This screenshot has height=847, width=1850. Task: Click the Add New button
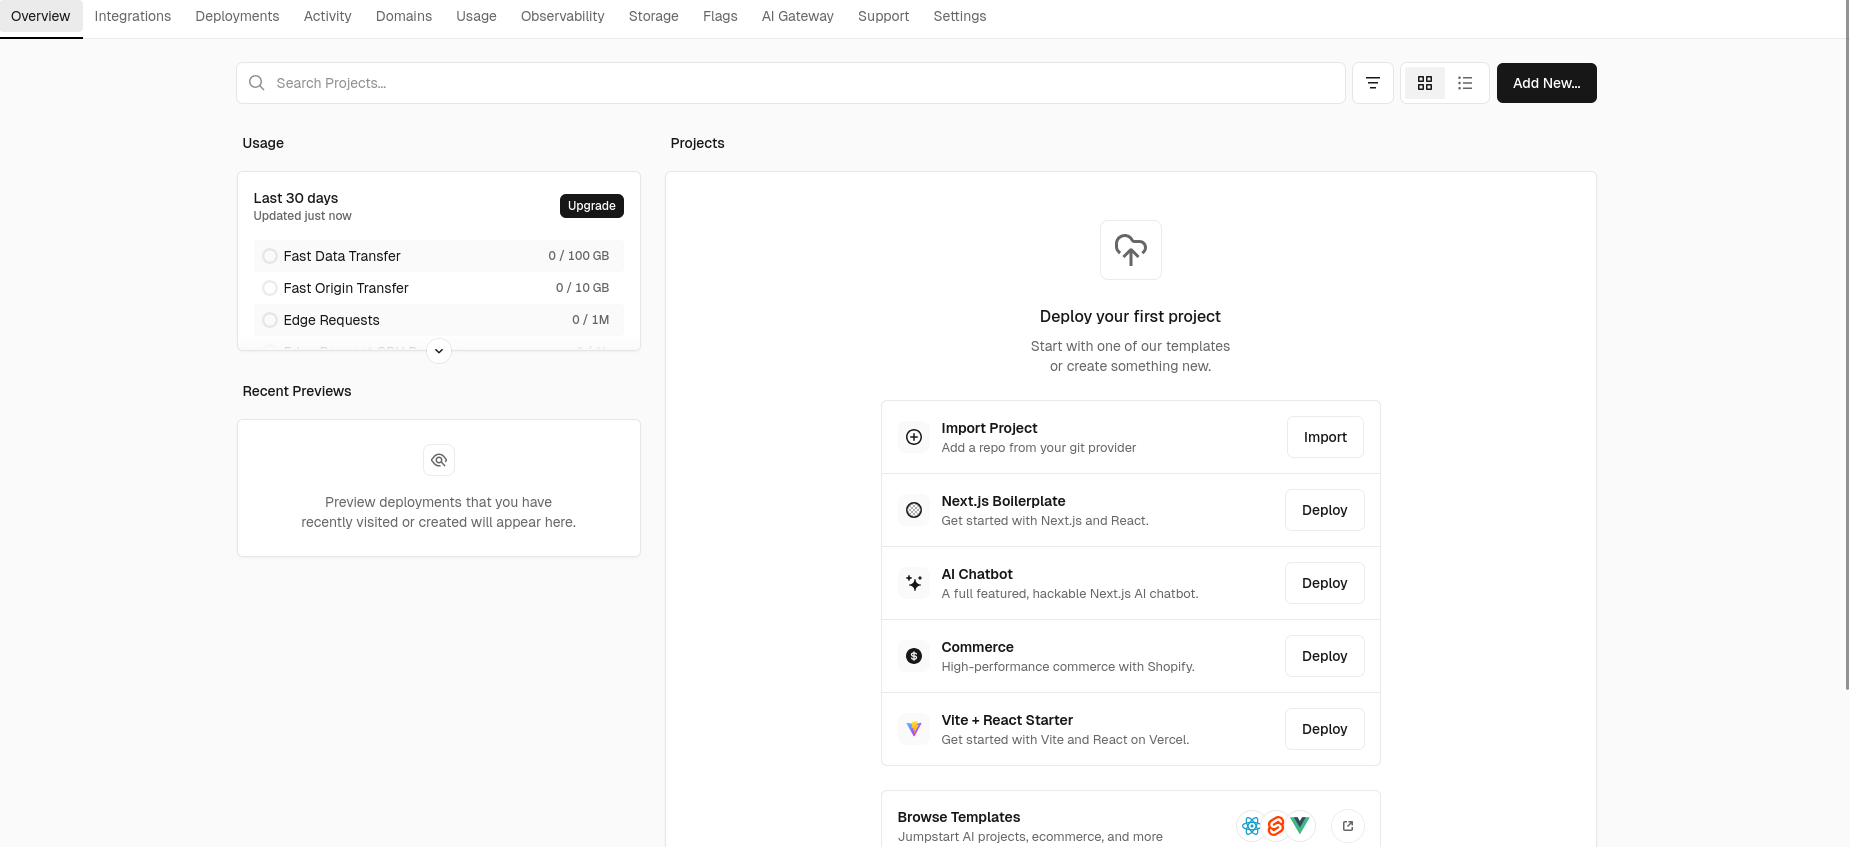point(1547,83)
